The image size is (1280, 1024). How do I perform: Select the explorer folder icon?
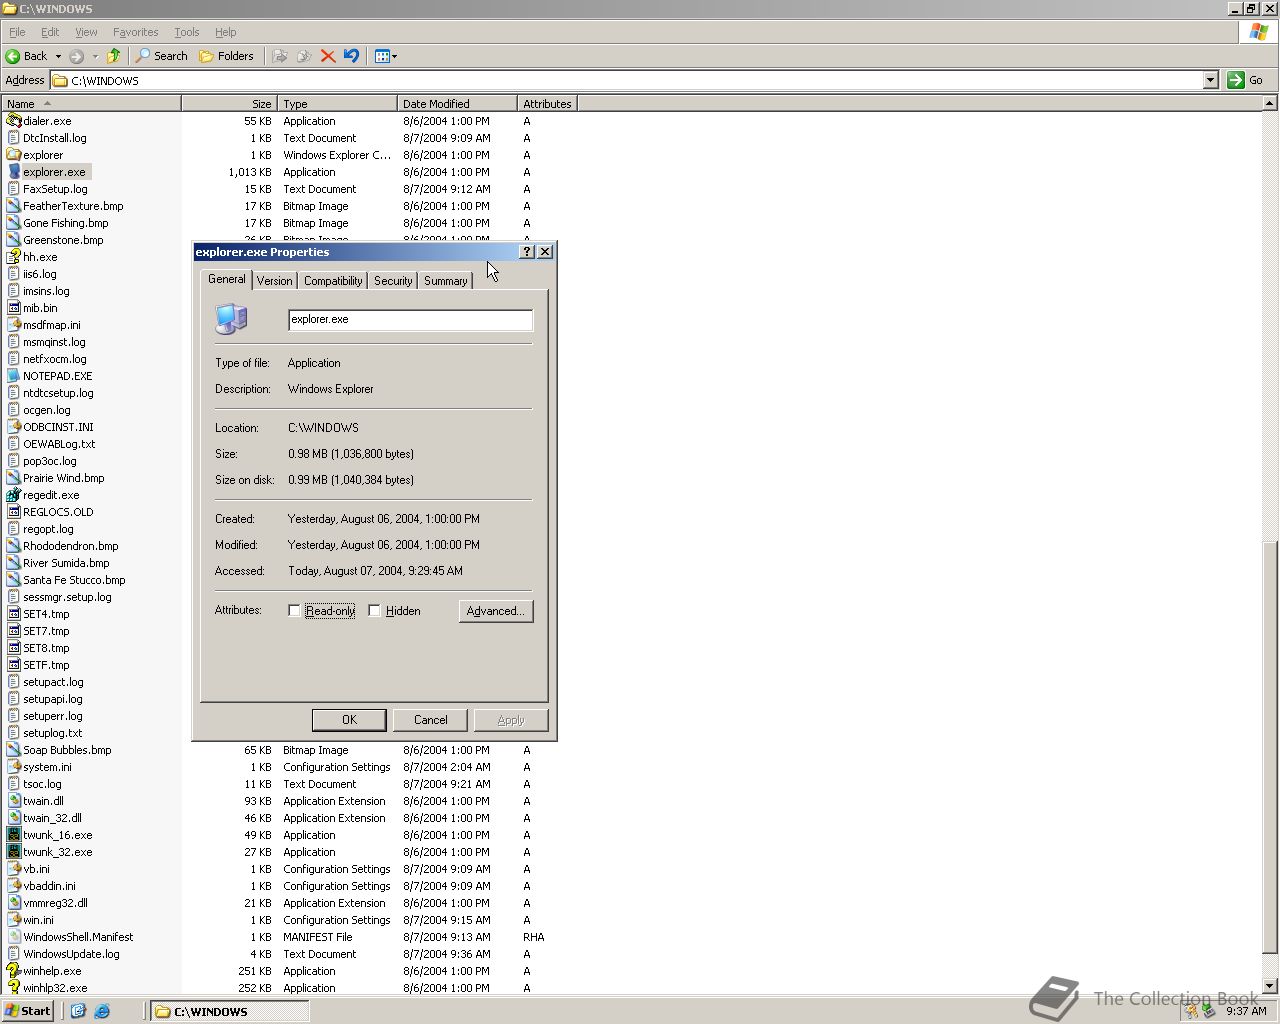[14, 155]
